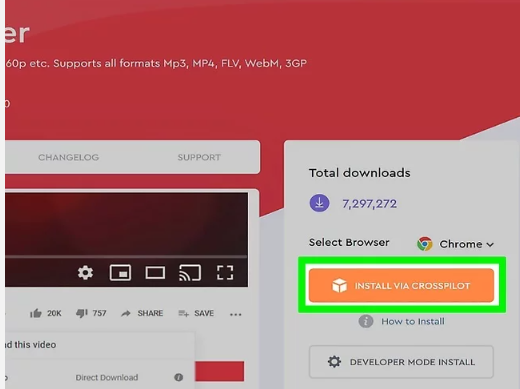Open video settings gear icon
The image size is (520, 389).
(x=85, y=273)
